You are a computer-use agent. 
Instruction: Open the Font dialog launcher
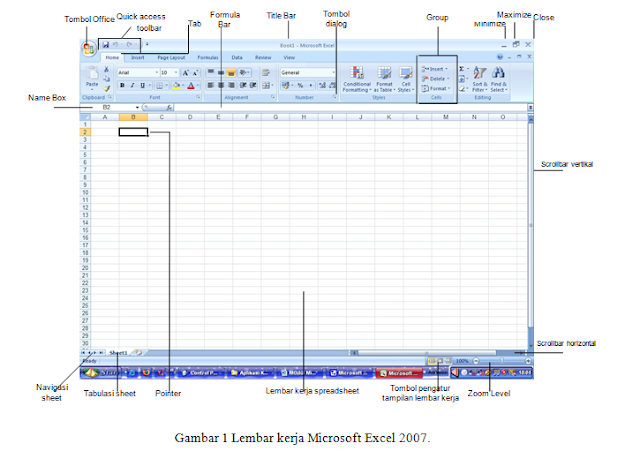[x=198, y=97]
